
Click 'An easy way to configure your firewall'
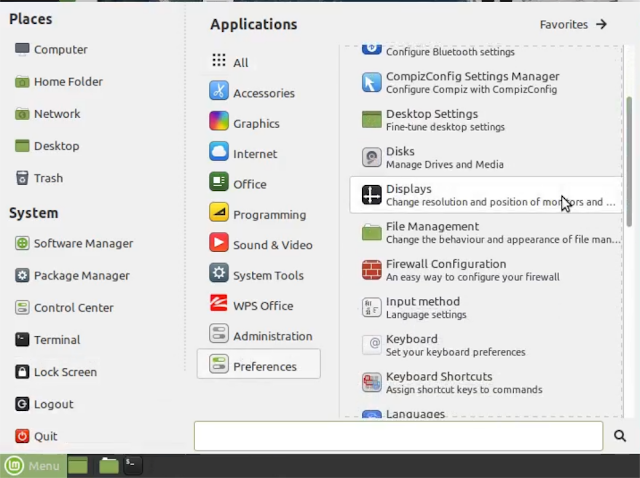coord(473,277)
